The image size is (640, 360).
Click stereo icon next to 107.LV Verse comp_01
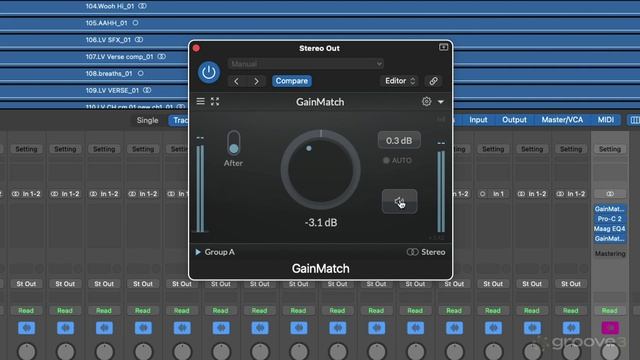(161, 56)
